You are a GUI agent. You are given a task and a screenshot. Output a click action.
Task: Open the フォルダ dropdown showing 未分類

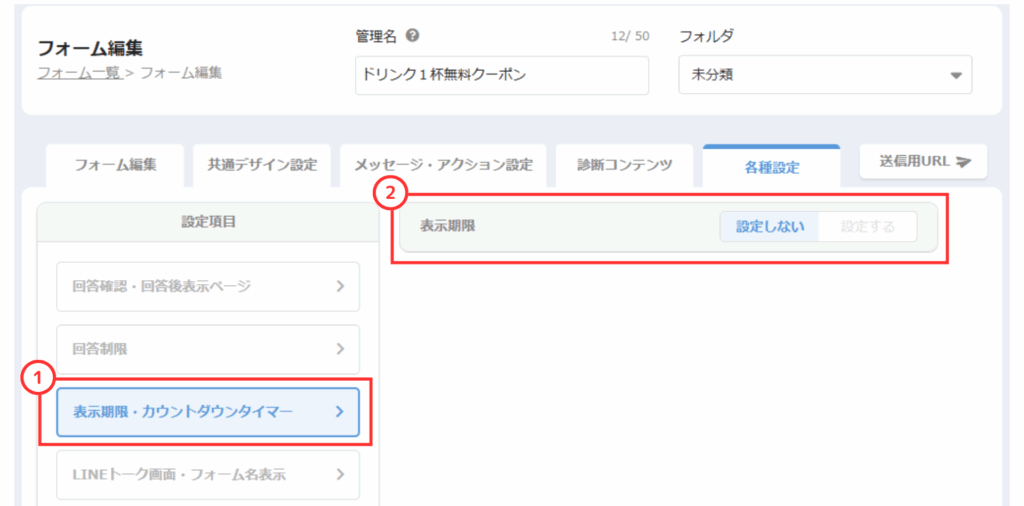824,75
